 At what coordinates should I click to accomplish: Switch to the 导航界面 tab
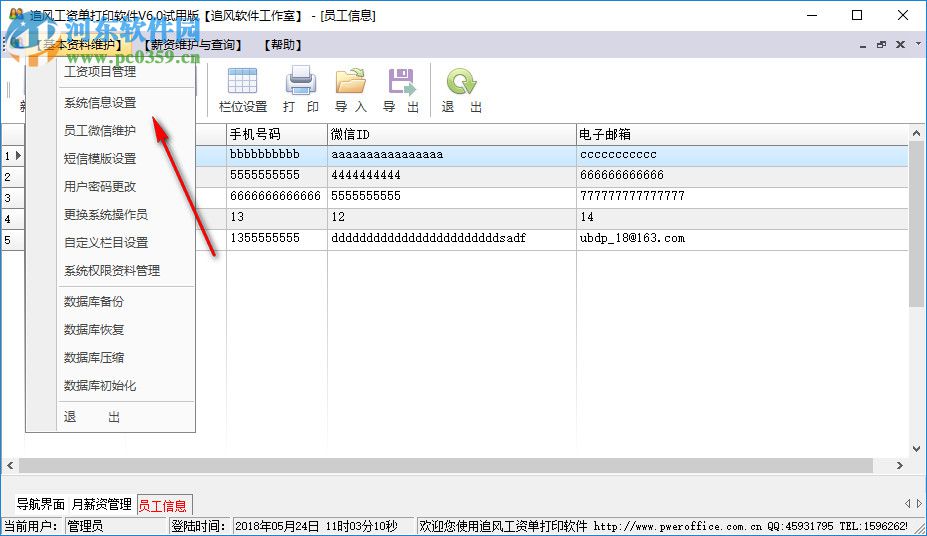[40, 505]
